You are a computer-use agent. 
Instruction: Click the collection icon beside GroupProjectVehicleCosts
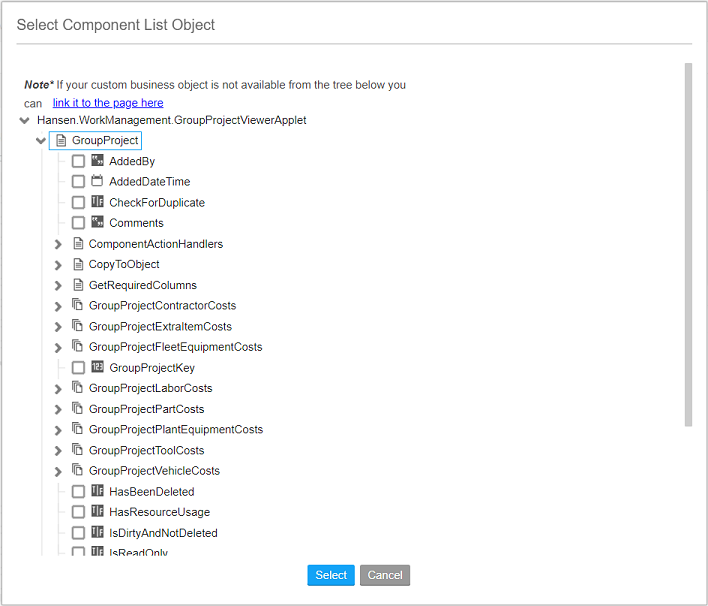(x=78, y=471)
